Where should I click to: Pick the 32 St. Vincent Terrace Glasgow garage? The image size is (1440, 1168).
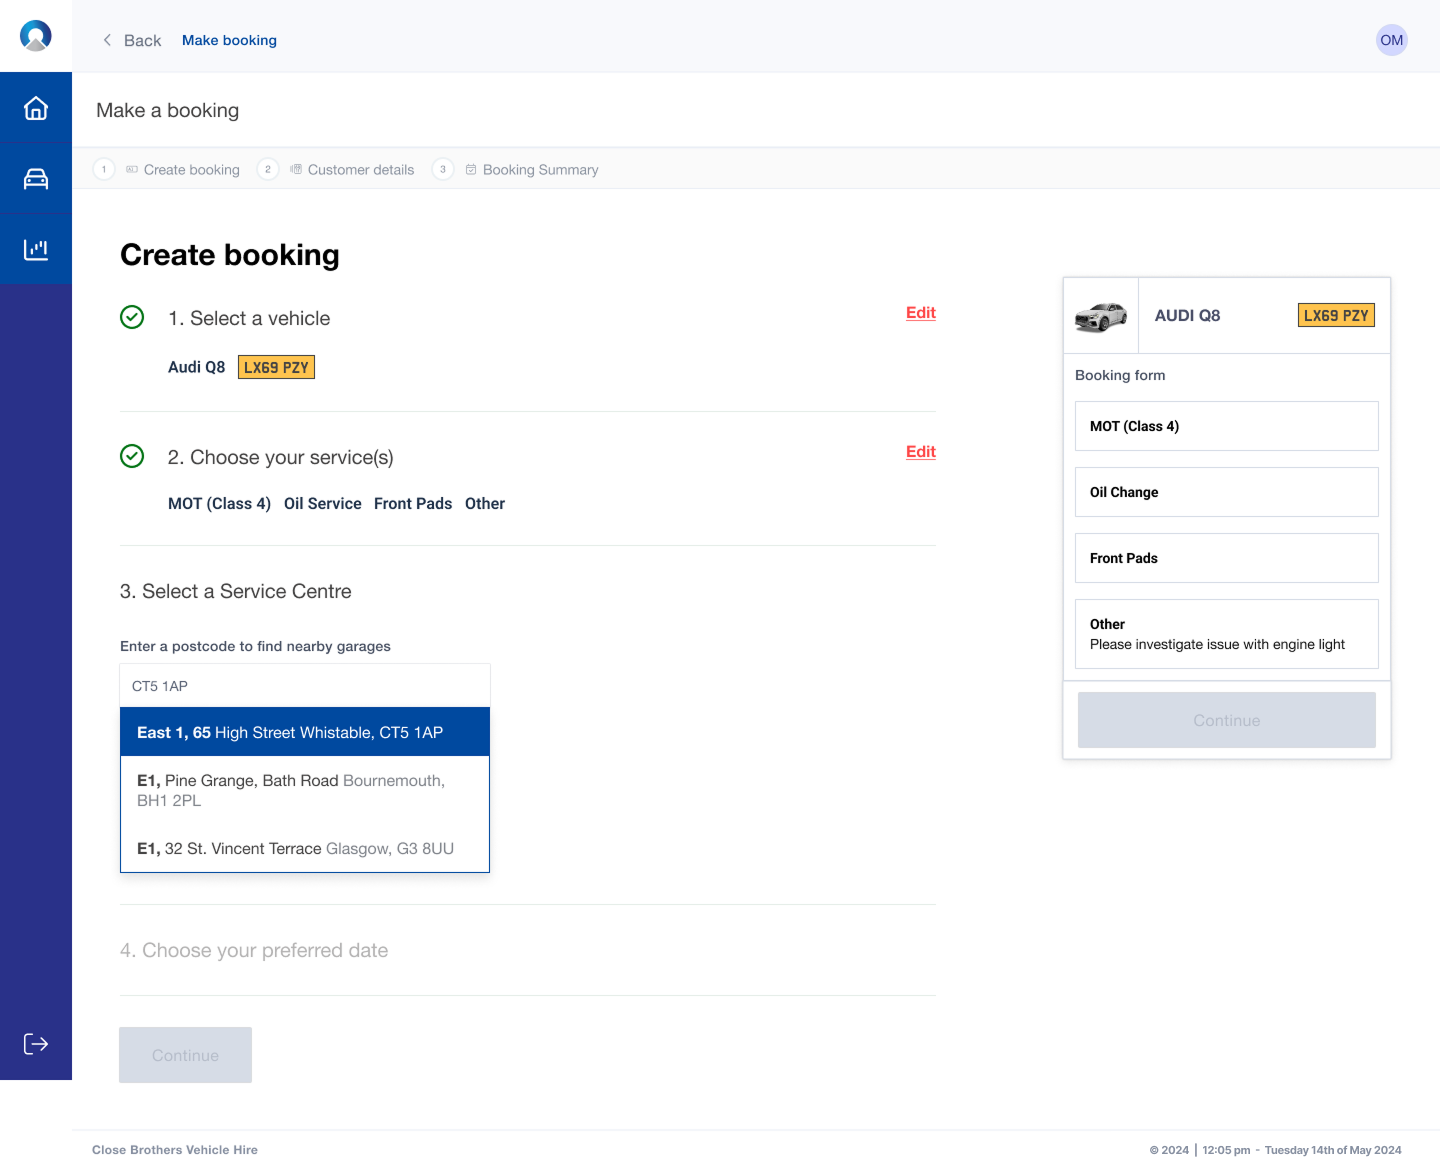tap(305, 848)
